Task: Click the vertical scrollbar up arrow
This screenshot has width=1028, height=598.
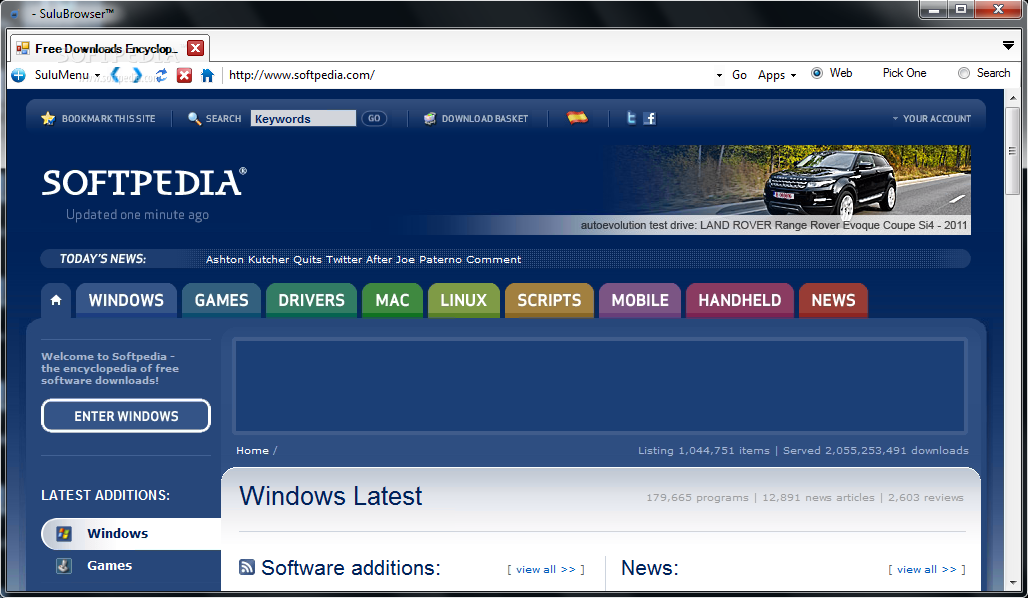Action: point(1012,98)
